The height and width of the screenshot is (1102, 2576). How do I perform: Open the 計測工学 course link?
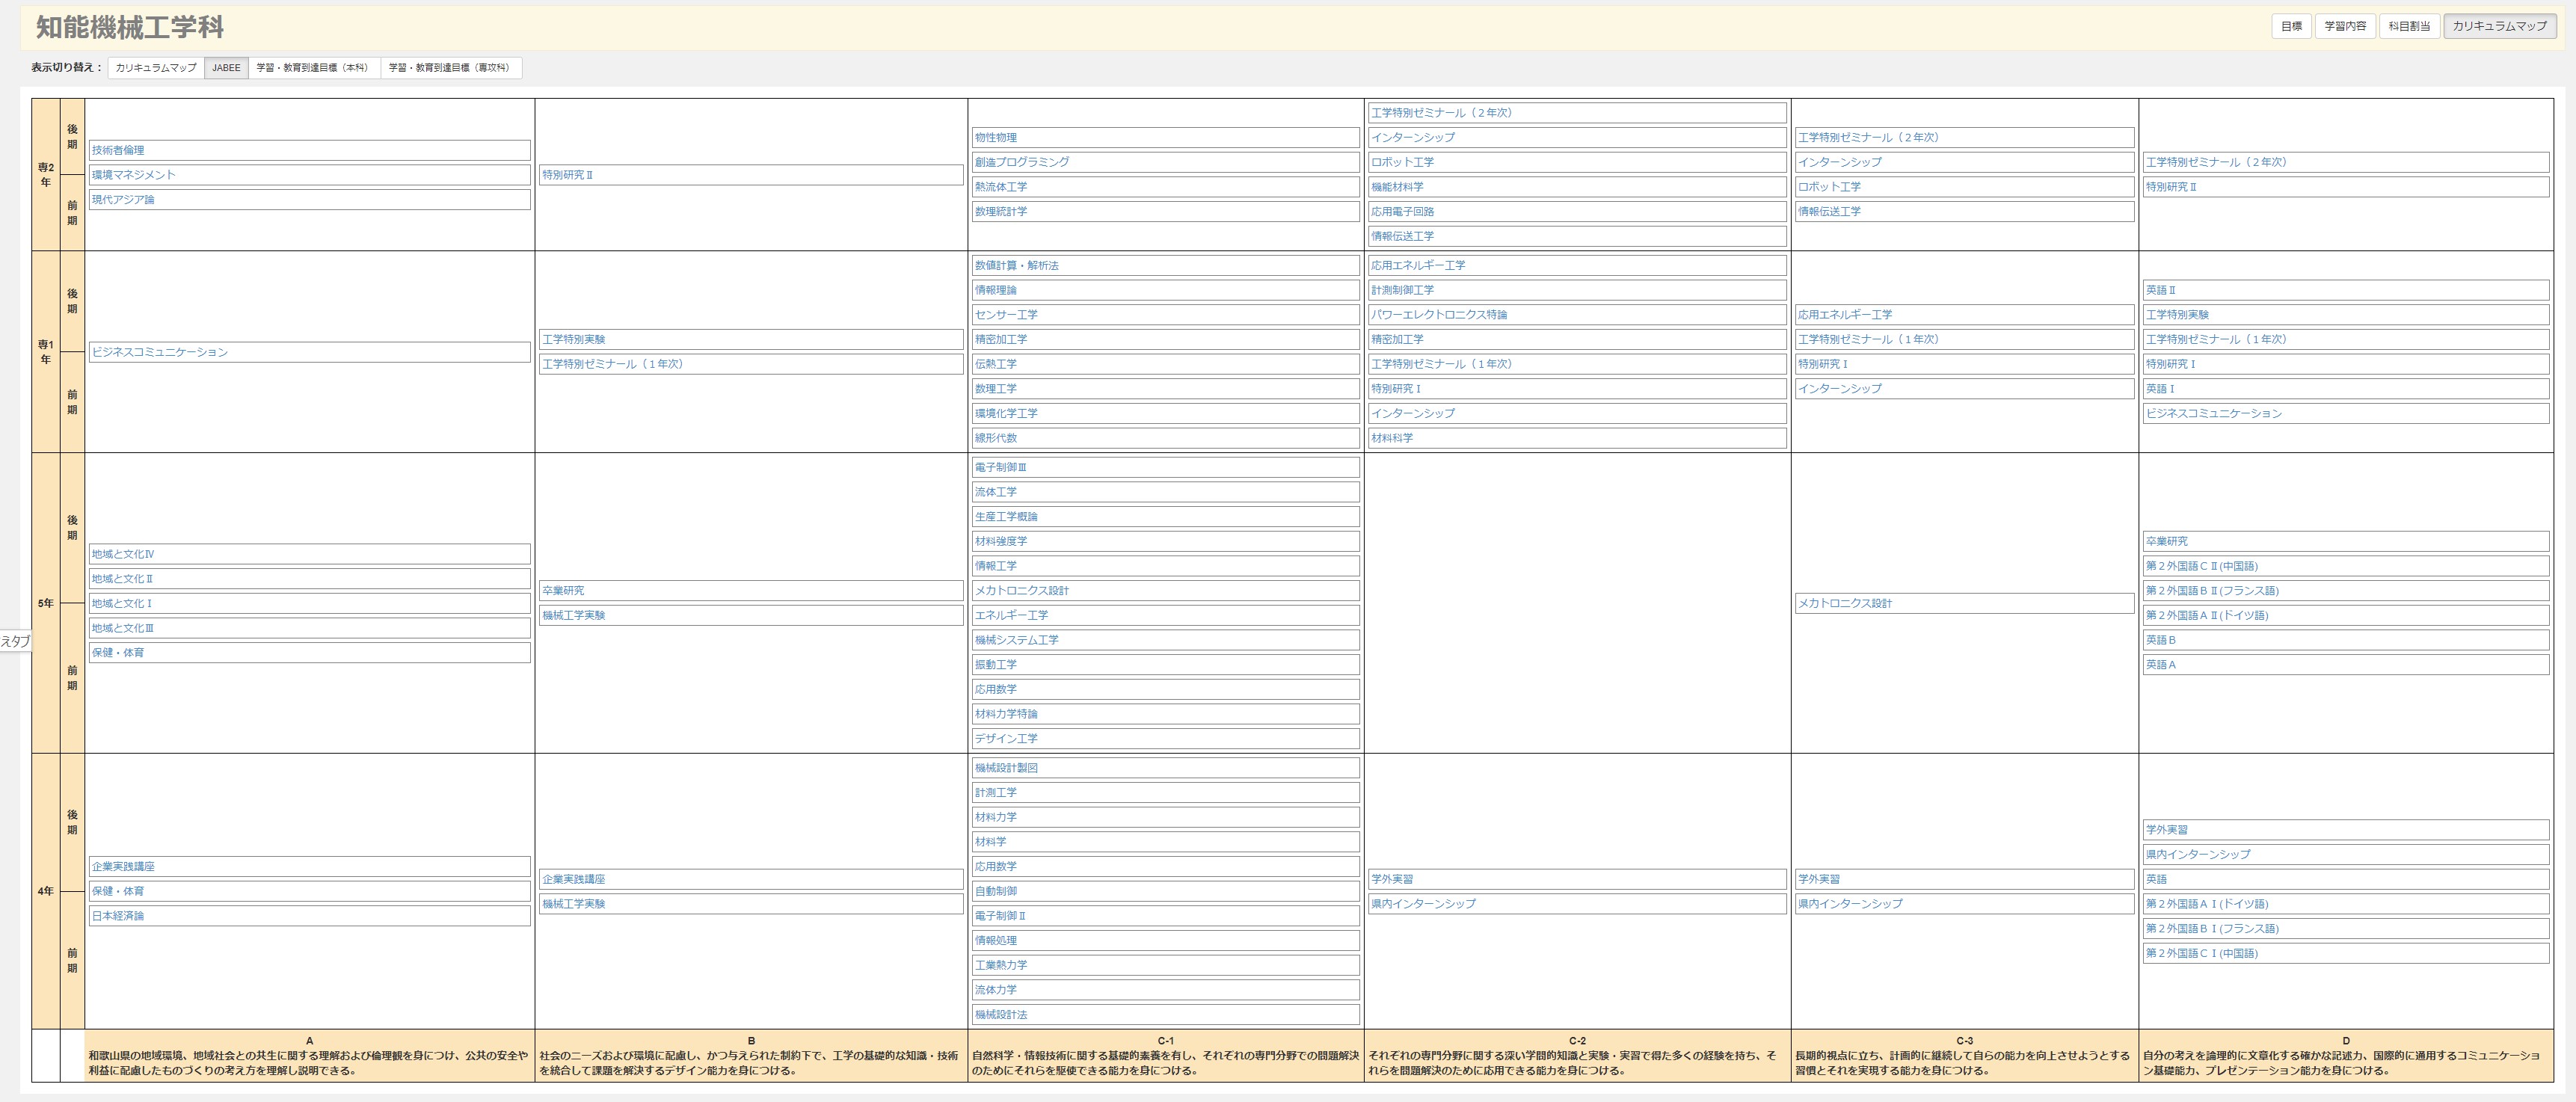tap(996, 793)
